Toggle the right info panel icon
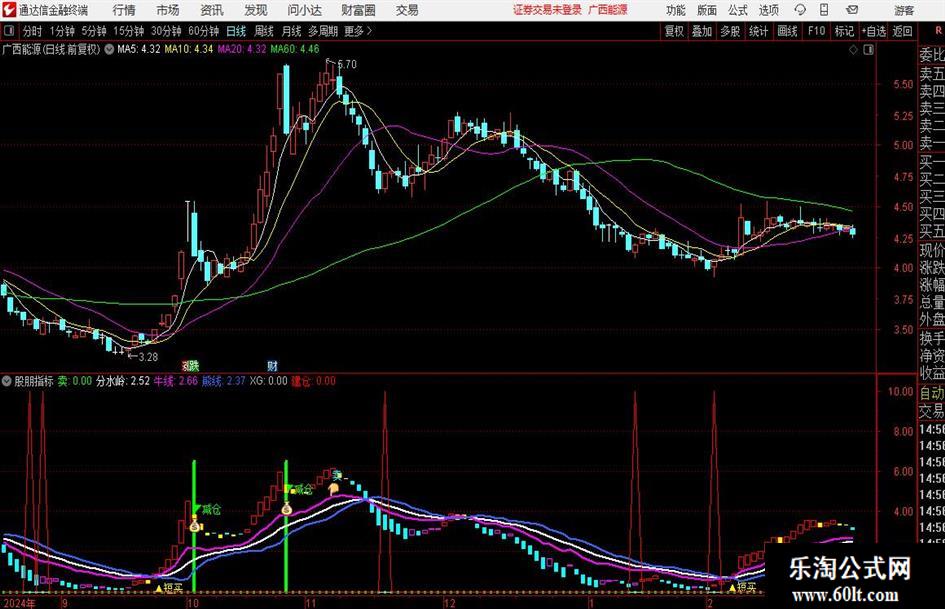The width and height of the screenshot is (945, 609). coord(868,50)
